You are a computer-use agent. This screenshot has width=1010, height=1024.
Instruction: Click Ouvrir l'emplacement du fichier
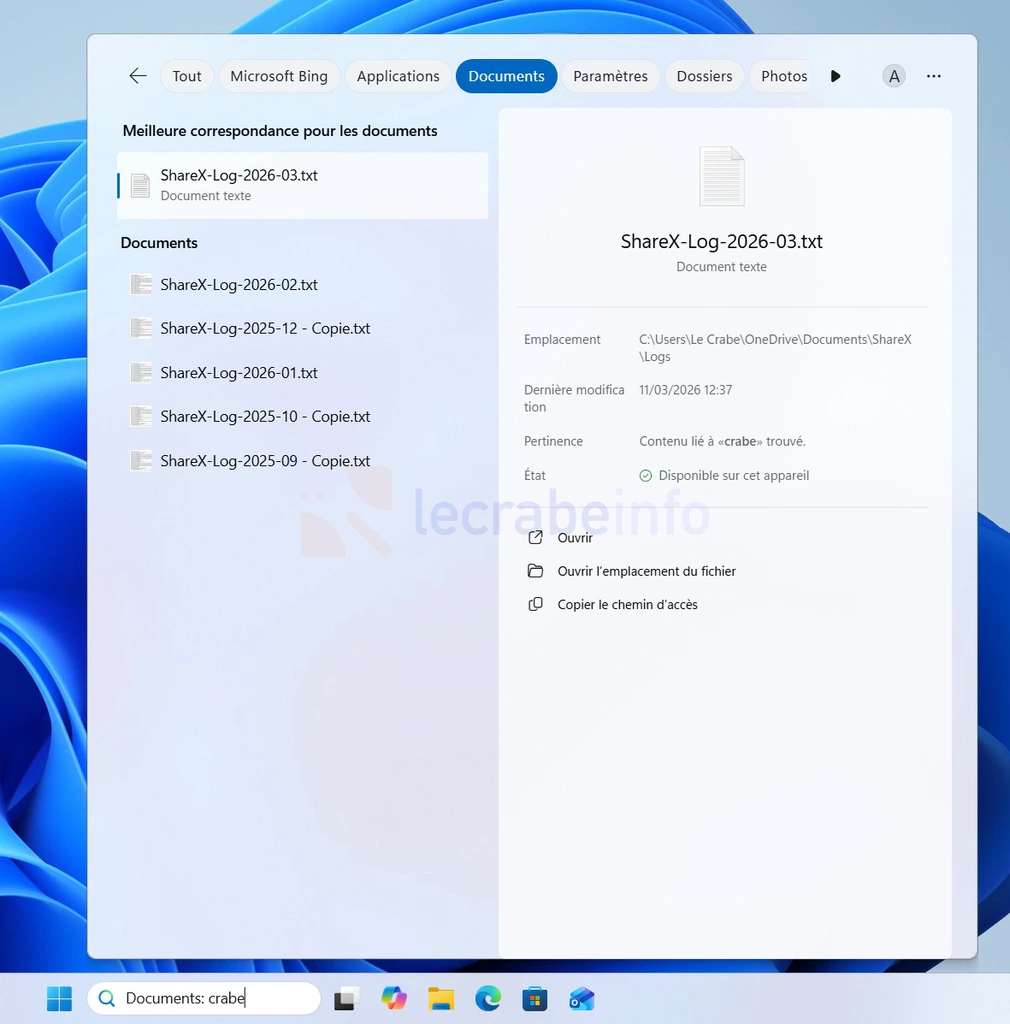646,571
